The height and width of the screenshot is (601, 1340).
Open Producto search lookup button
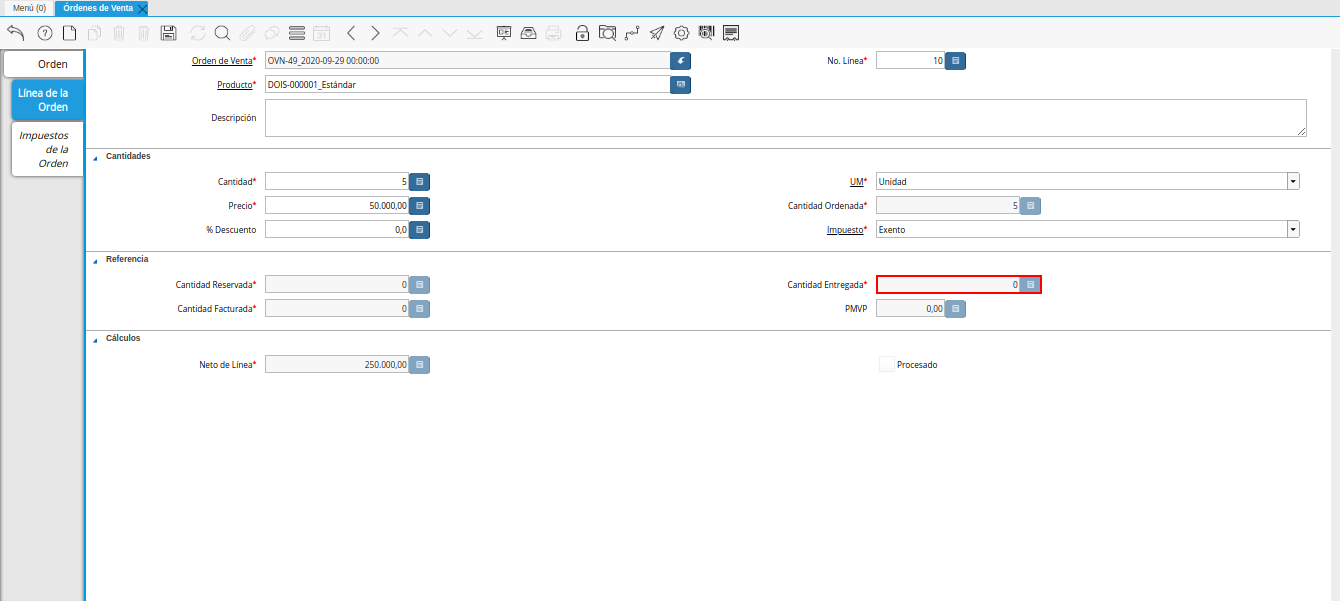[681, 85]
